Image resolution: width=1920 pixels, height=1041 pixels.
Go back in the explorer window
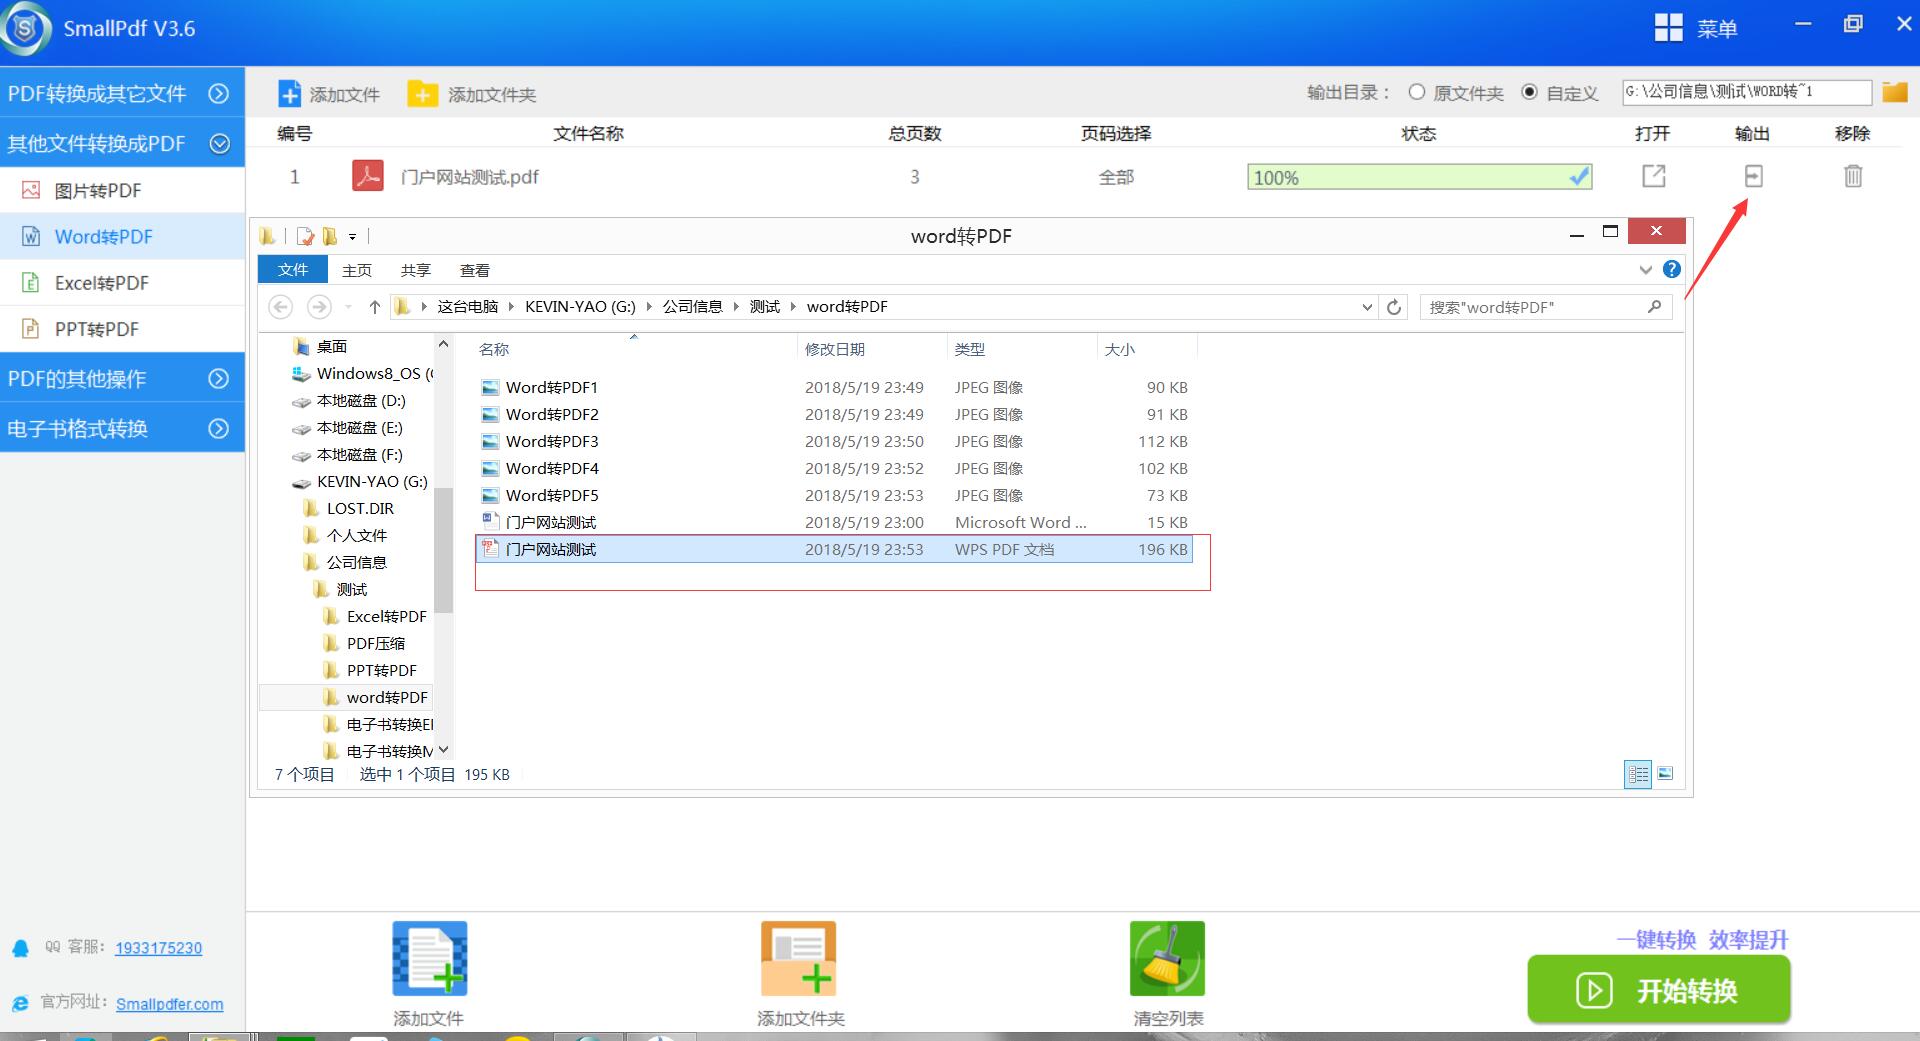point(281,307)
